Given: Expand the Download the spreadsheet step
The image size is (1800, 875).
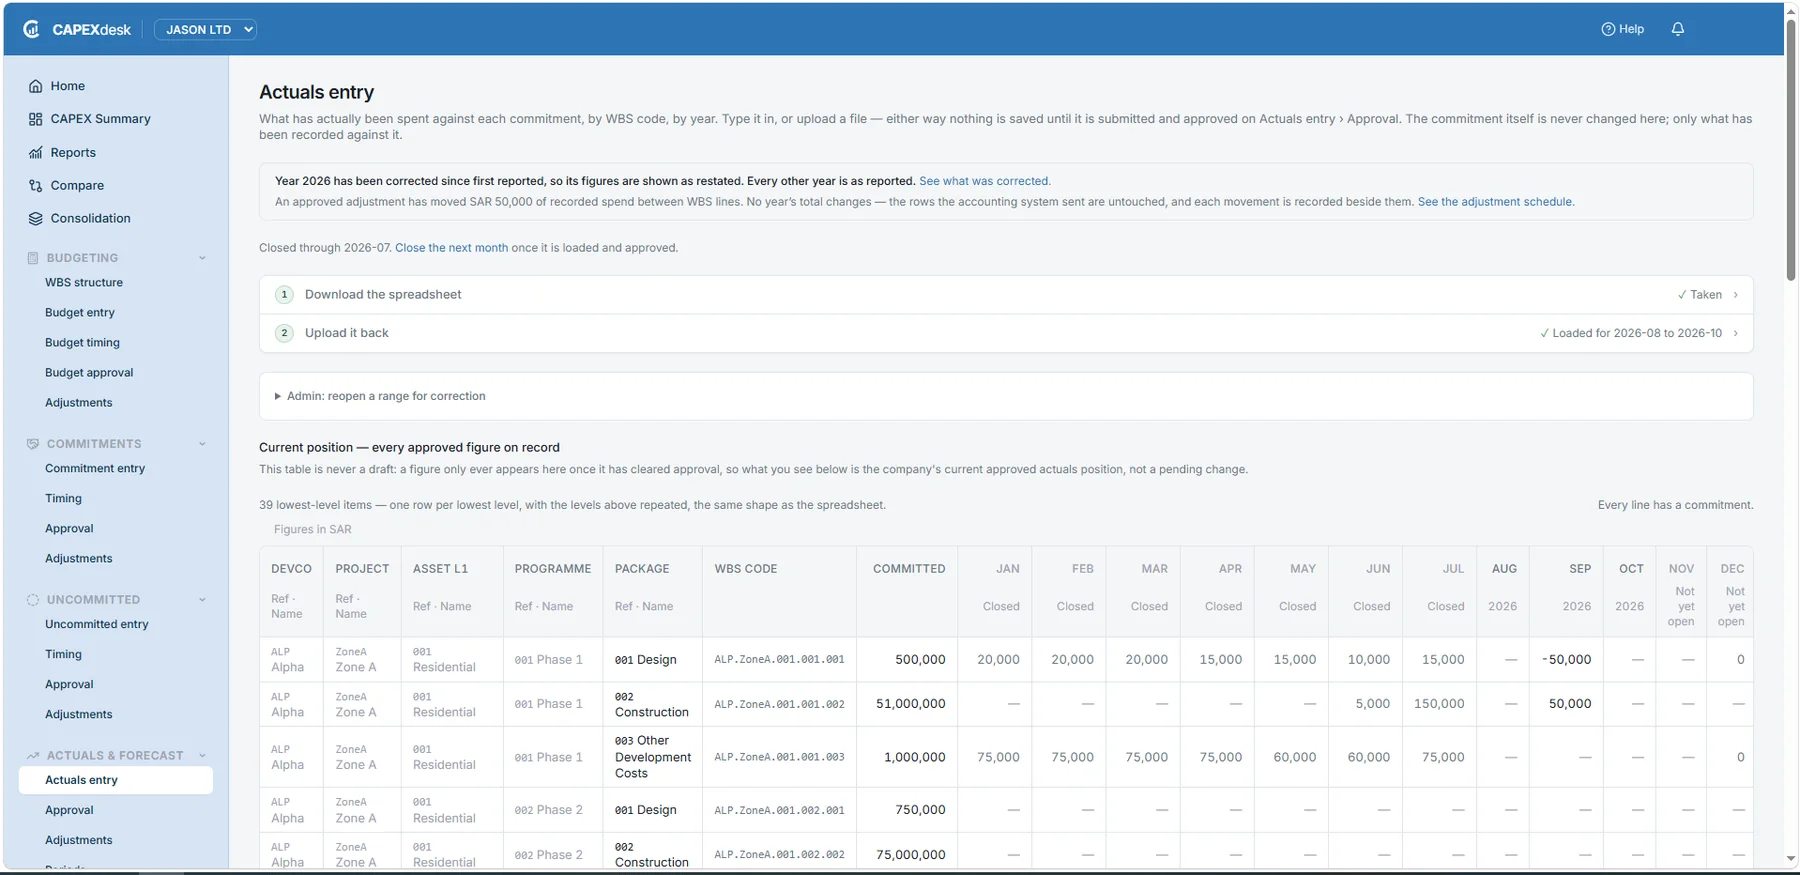Looking at the screenshot, I should 1006,295.
